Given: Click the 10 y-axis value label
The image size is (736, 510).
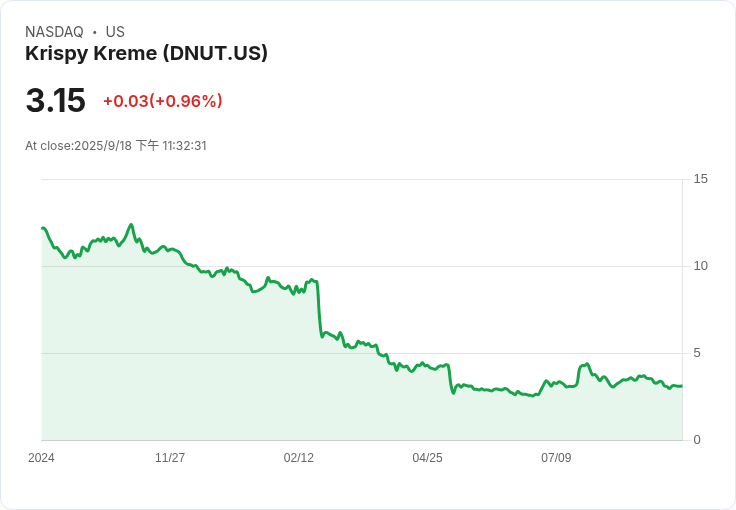Looking at the screenshot, I should point(700,266).
